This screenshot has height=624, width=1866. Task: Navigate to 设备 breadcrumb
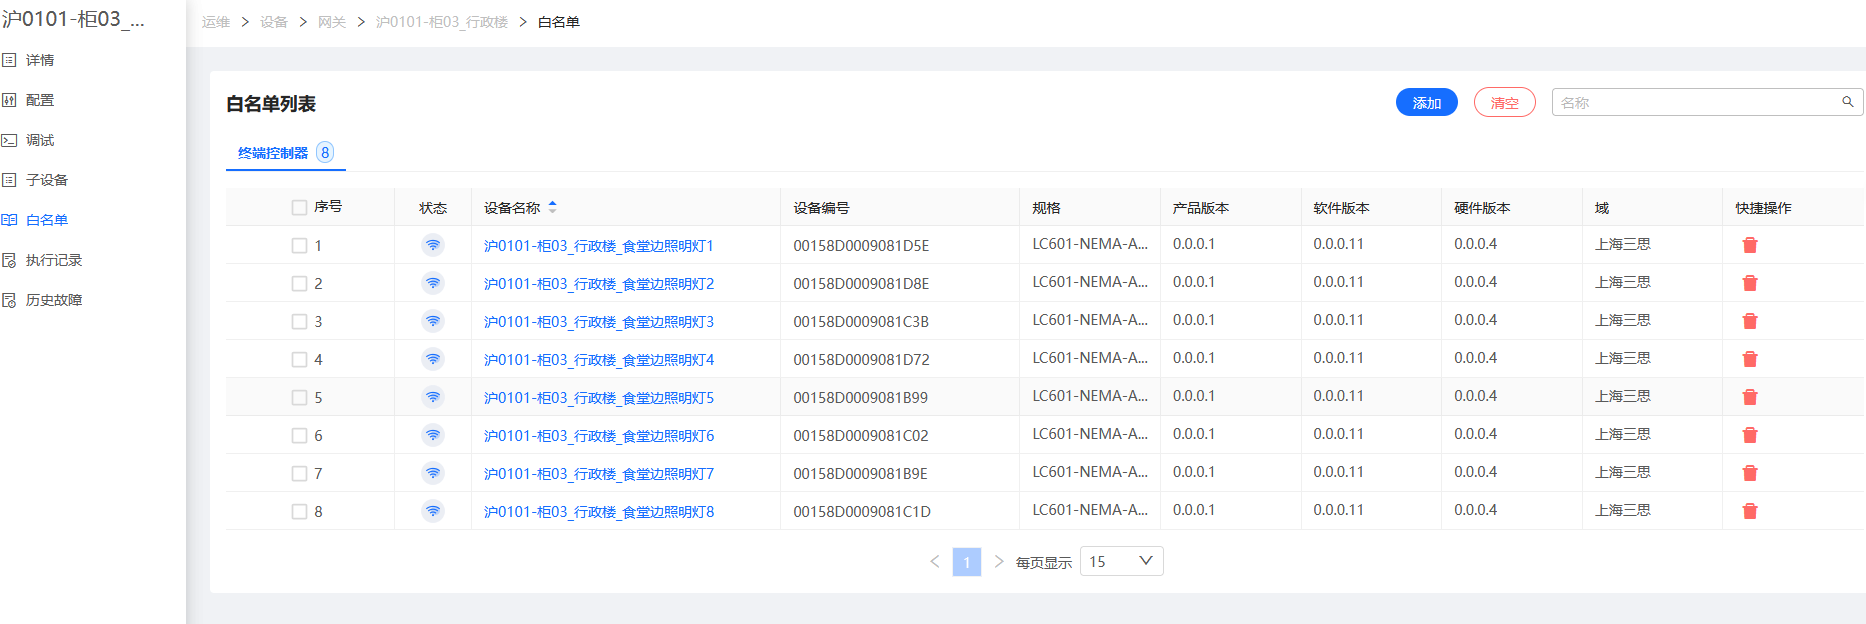pos(274,22)
